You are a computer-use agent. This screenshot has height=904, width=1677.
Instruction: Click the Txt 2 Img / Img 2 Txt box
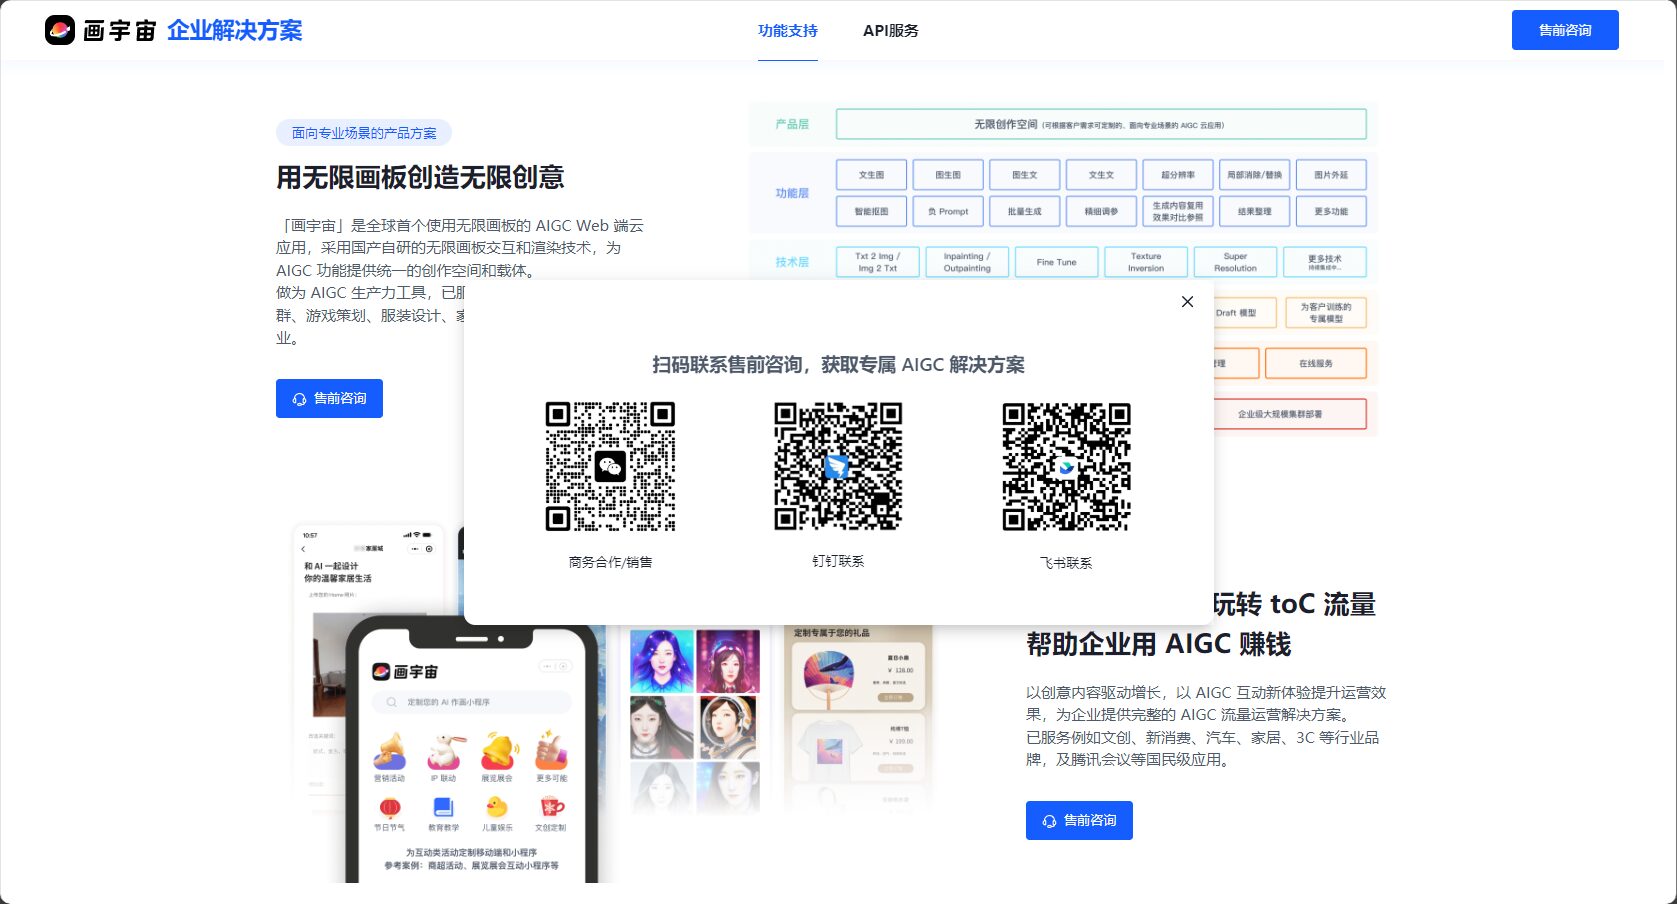coord(877,262)
